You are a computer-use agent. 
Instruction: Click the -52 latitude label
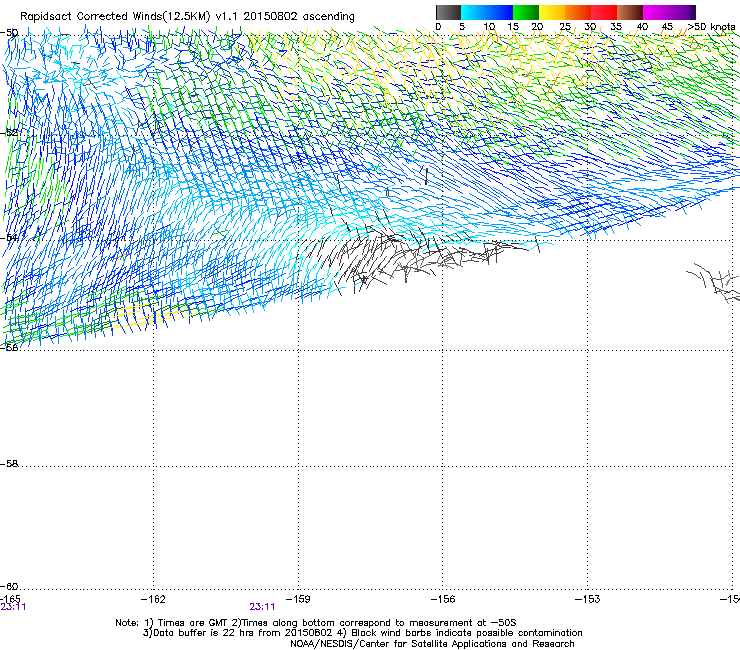9,133
